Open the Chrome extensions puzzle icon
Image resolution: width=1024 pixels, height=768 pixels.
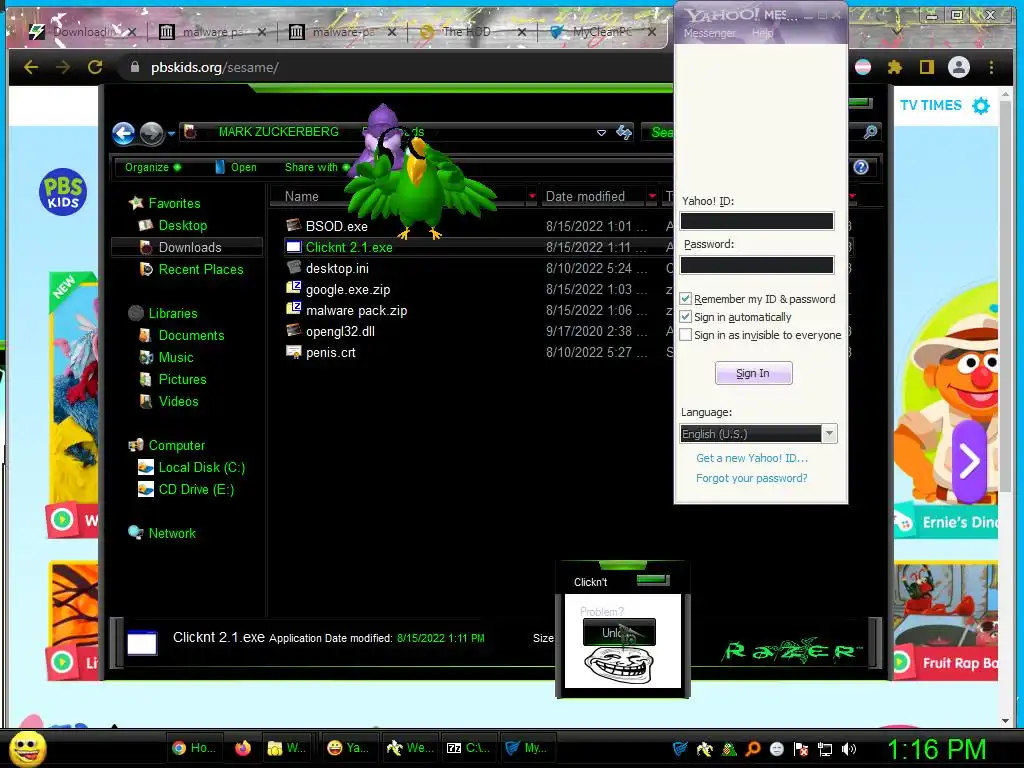pos(895,67)
